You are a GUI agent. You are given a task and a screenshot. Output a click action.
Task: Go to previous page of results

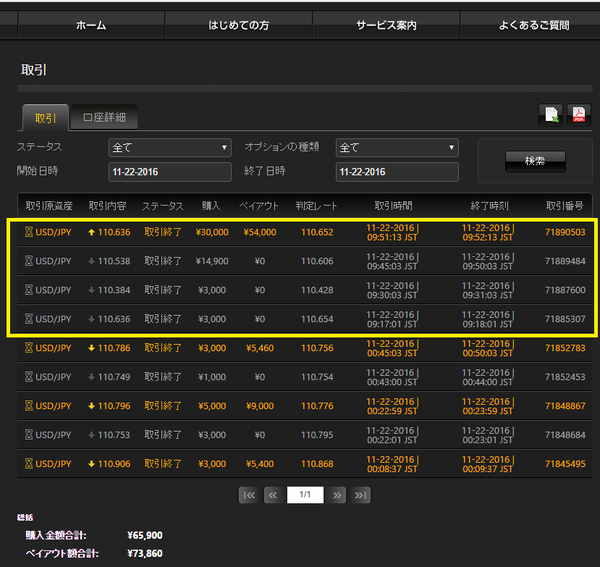273,495
